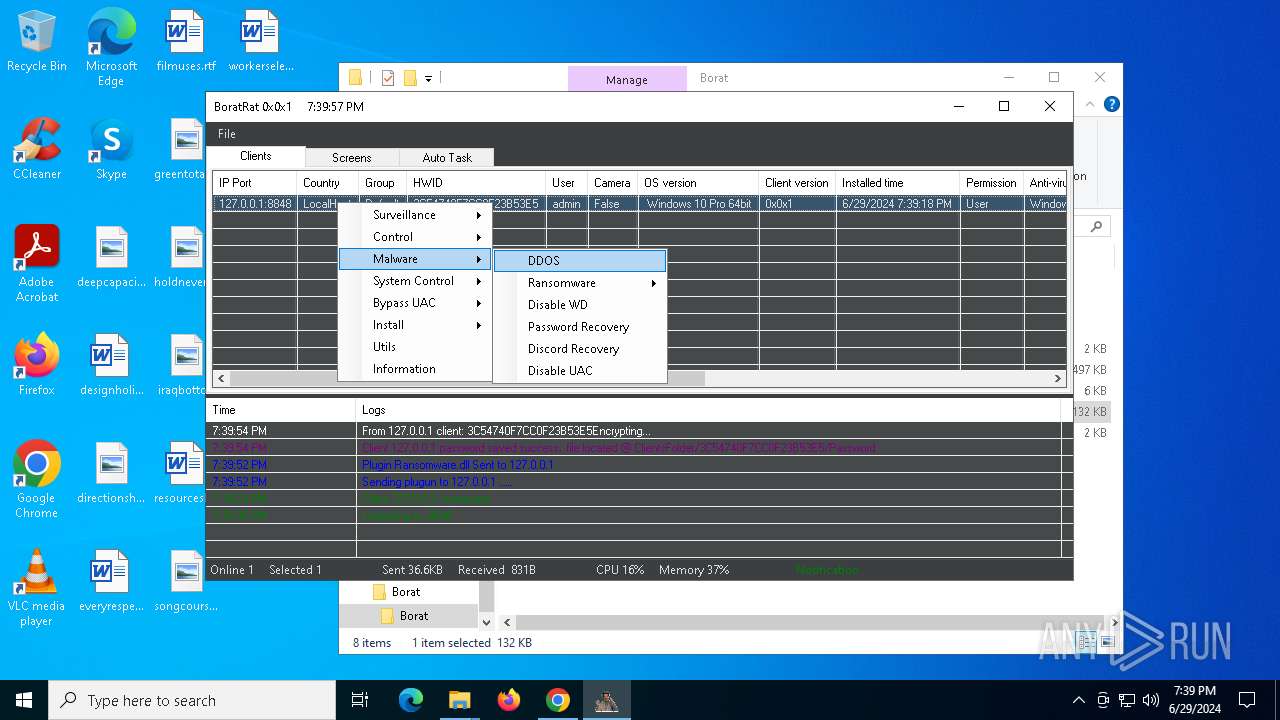Open Google Chrome desktop shortcut

pos(36,479)
